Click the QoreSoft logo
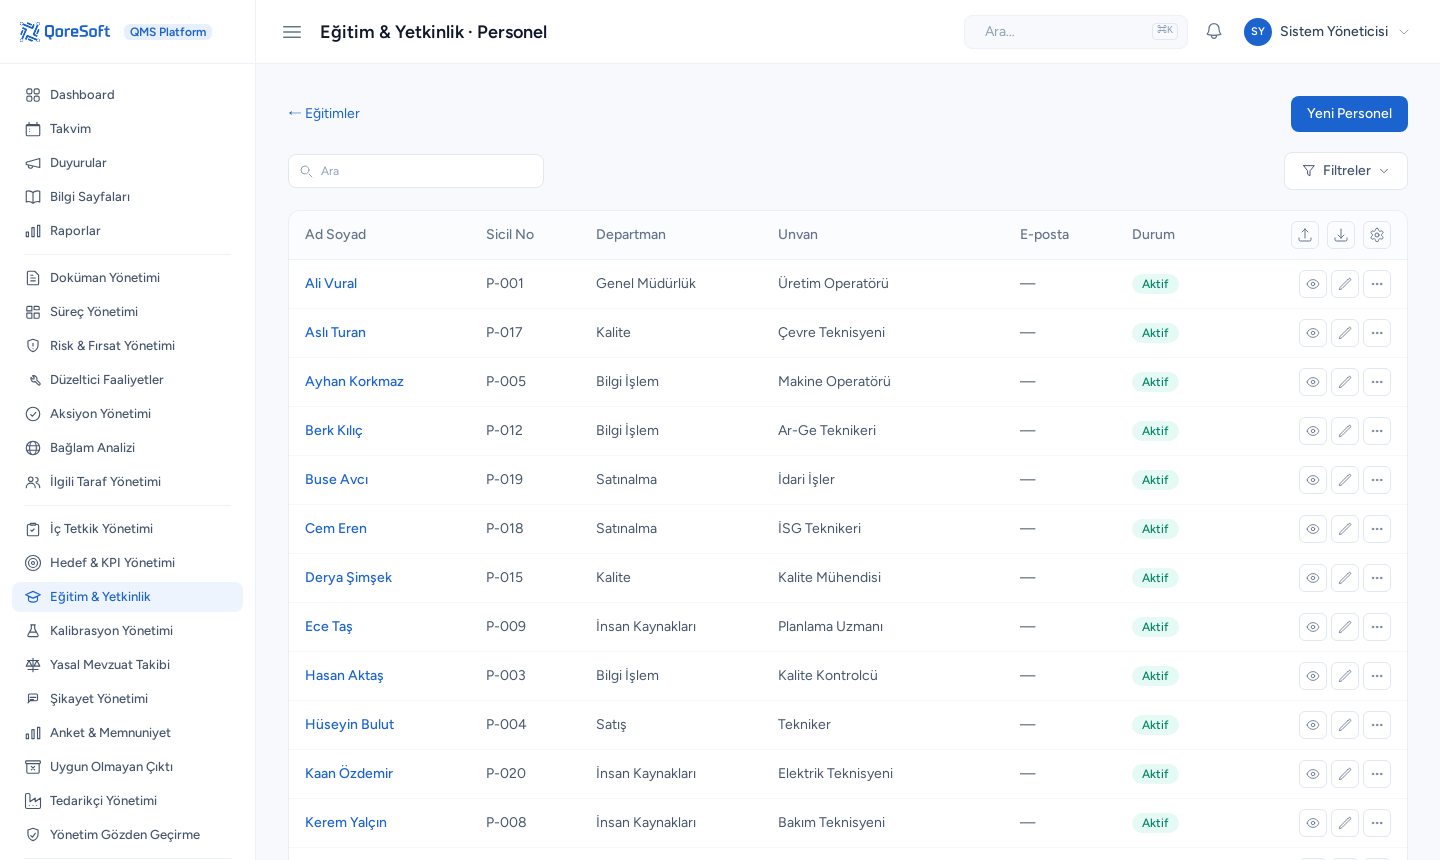Screen dimensions: 1440x860 [x=65, y=32]
